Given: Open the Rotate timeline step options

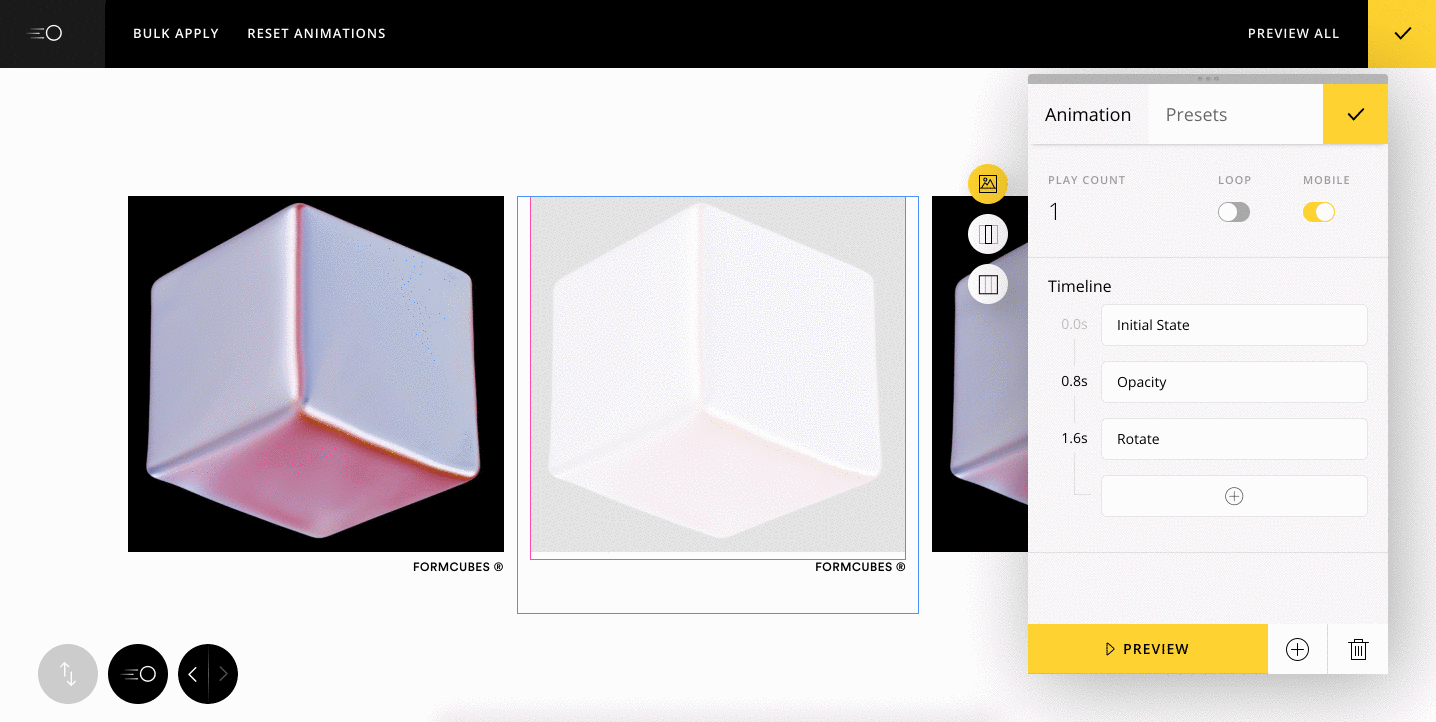Looking at the screenshot, I should coord(1234,439).
